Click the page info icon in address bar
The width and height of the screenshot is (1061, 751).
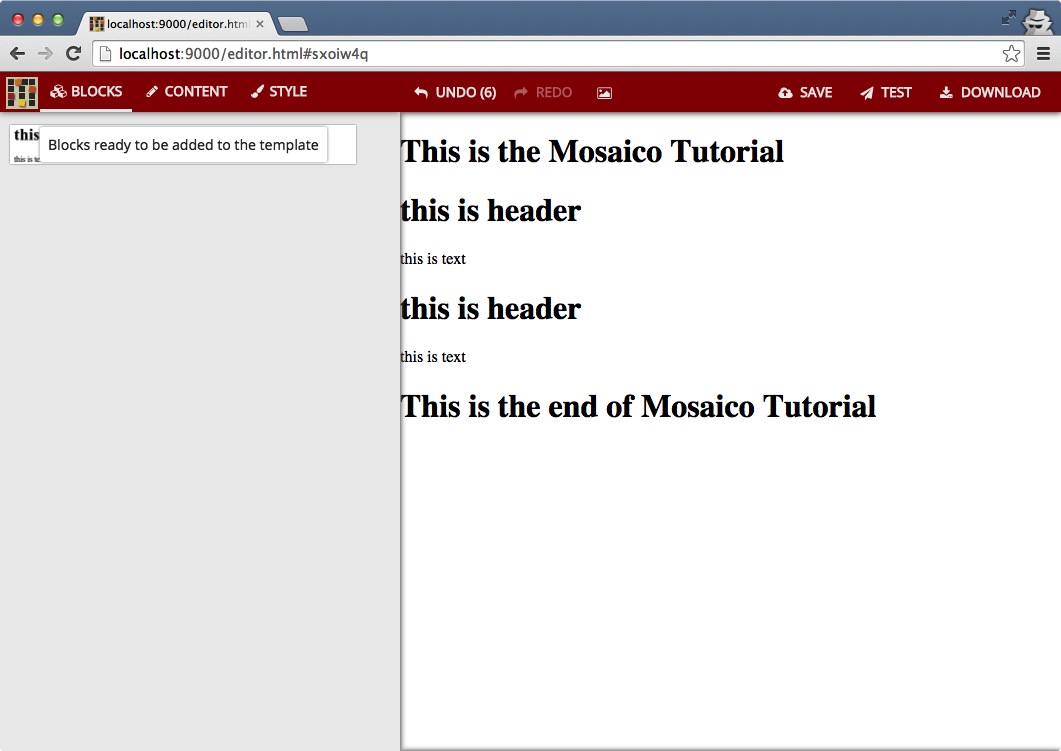(x=106, y=53)
